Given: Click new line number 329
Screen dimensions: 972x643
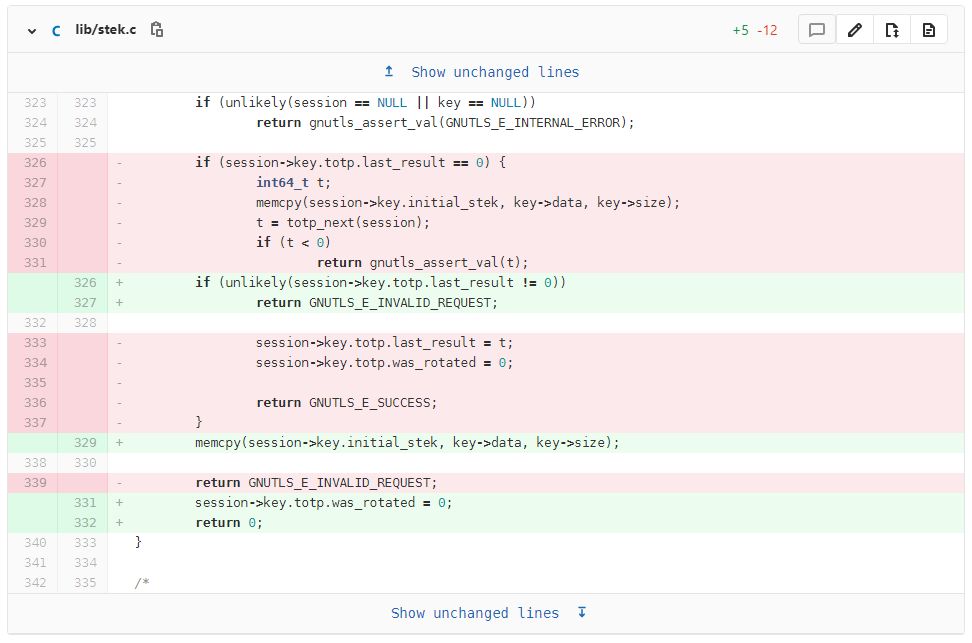Looking at the screenshot, I should click(x=83, y=442).
